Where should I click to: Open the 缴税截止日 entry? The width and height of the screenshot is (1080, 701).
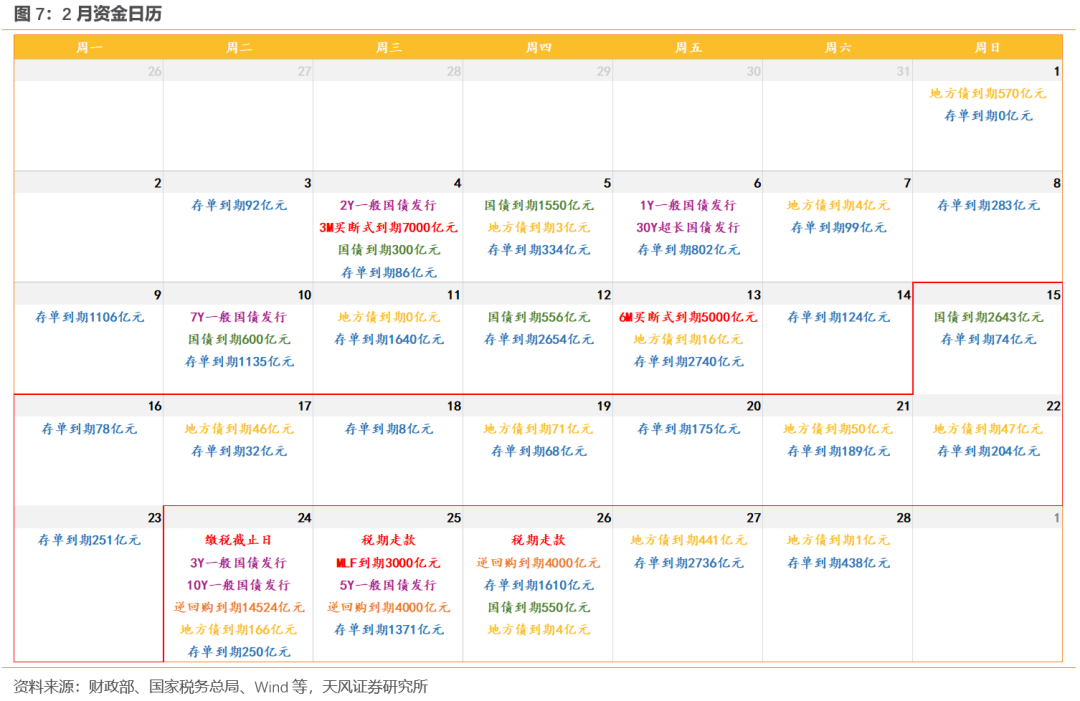238,540
